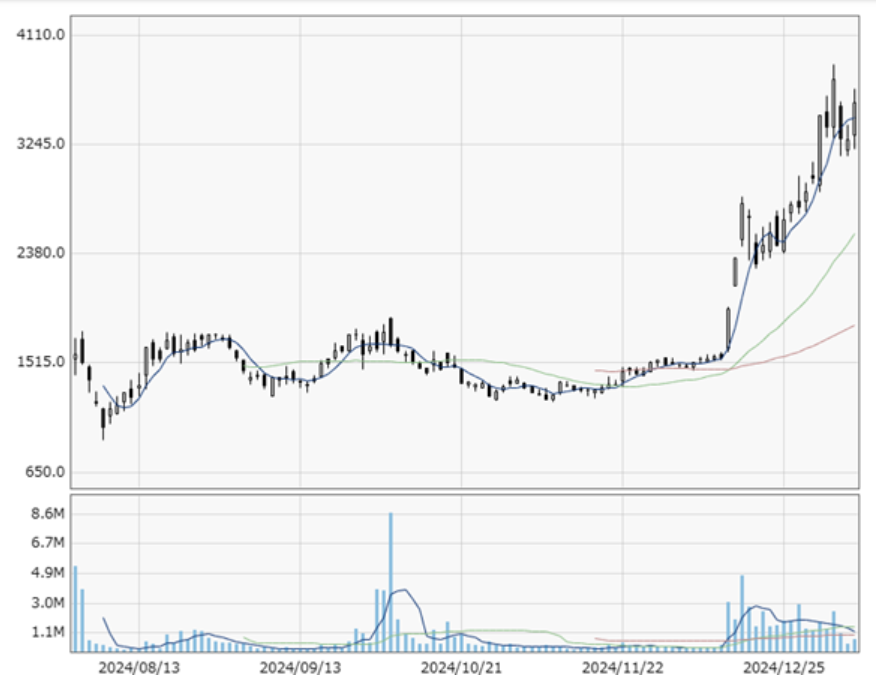Click the 2380.0 price axis label
This screenshot has width=876, height=689.
click(41, 253)
